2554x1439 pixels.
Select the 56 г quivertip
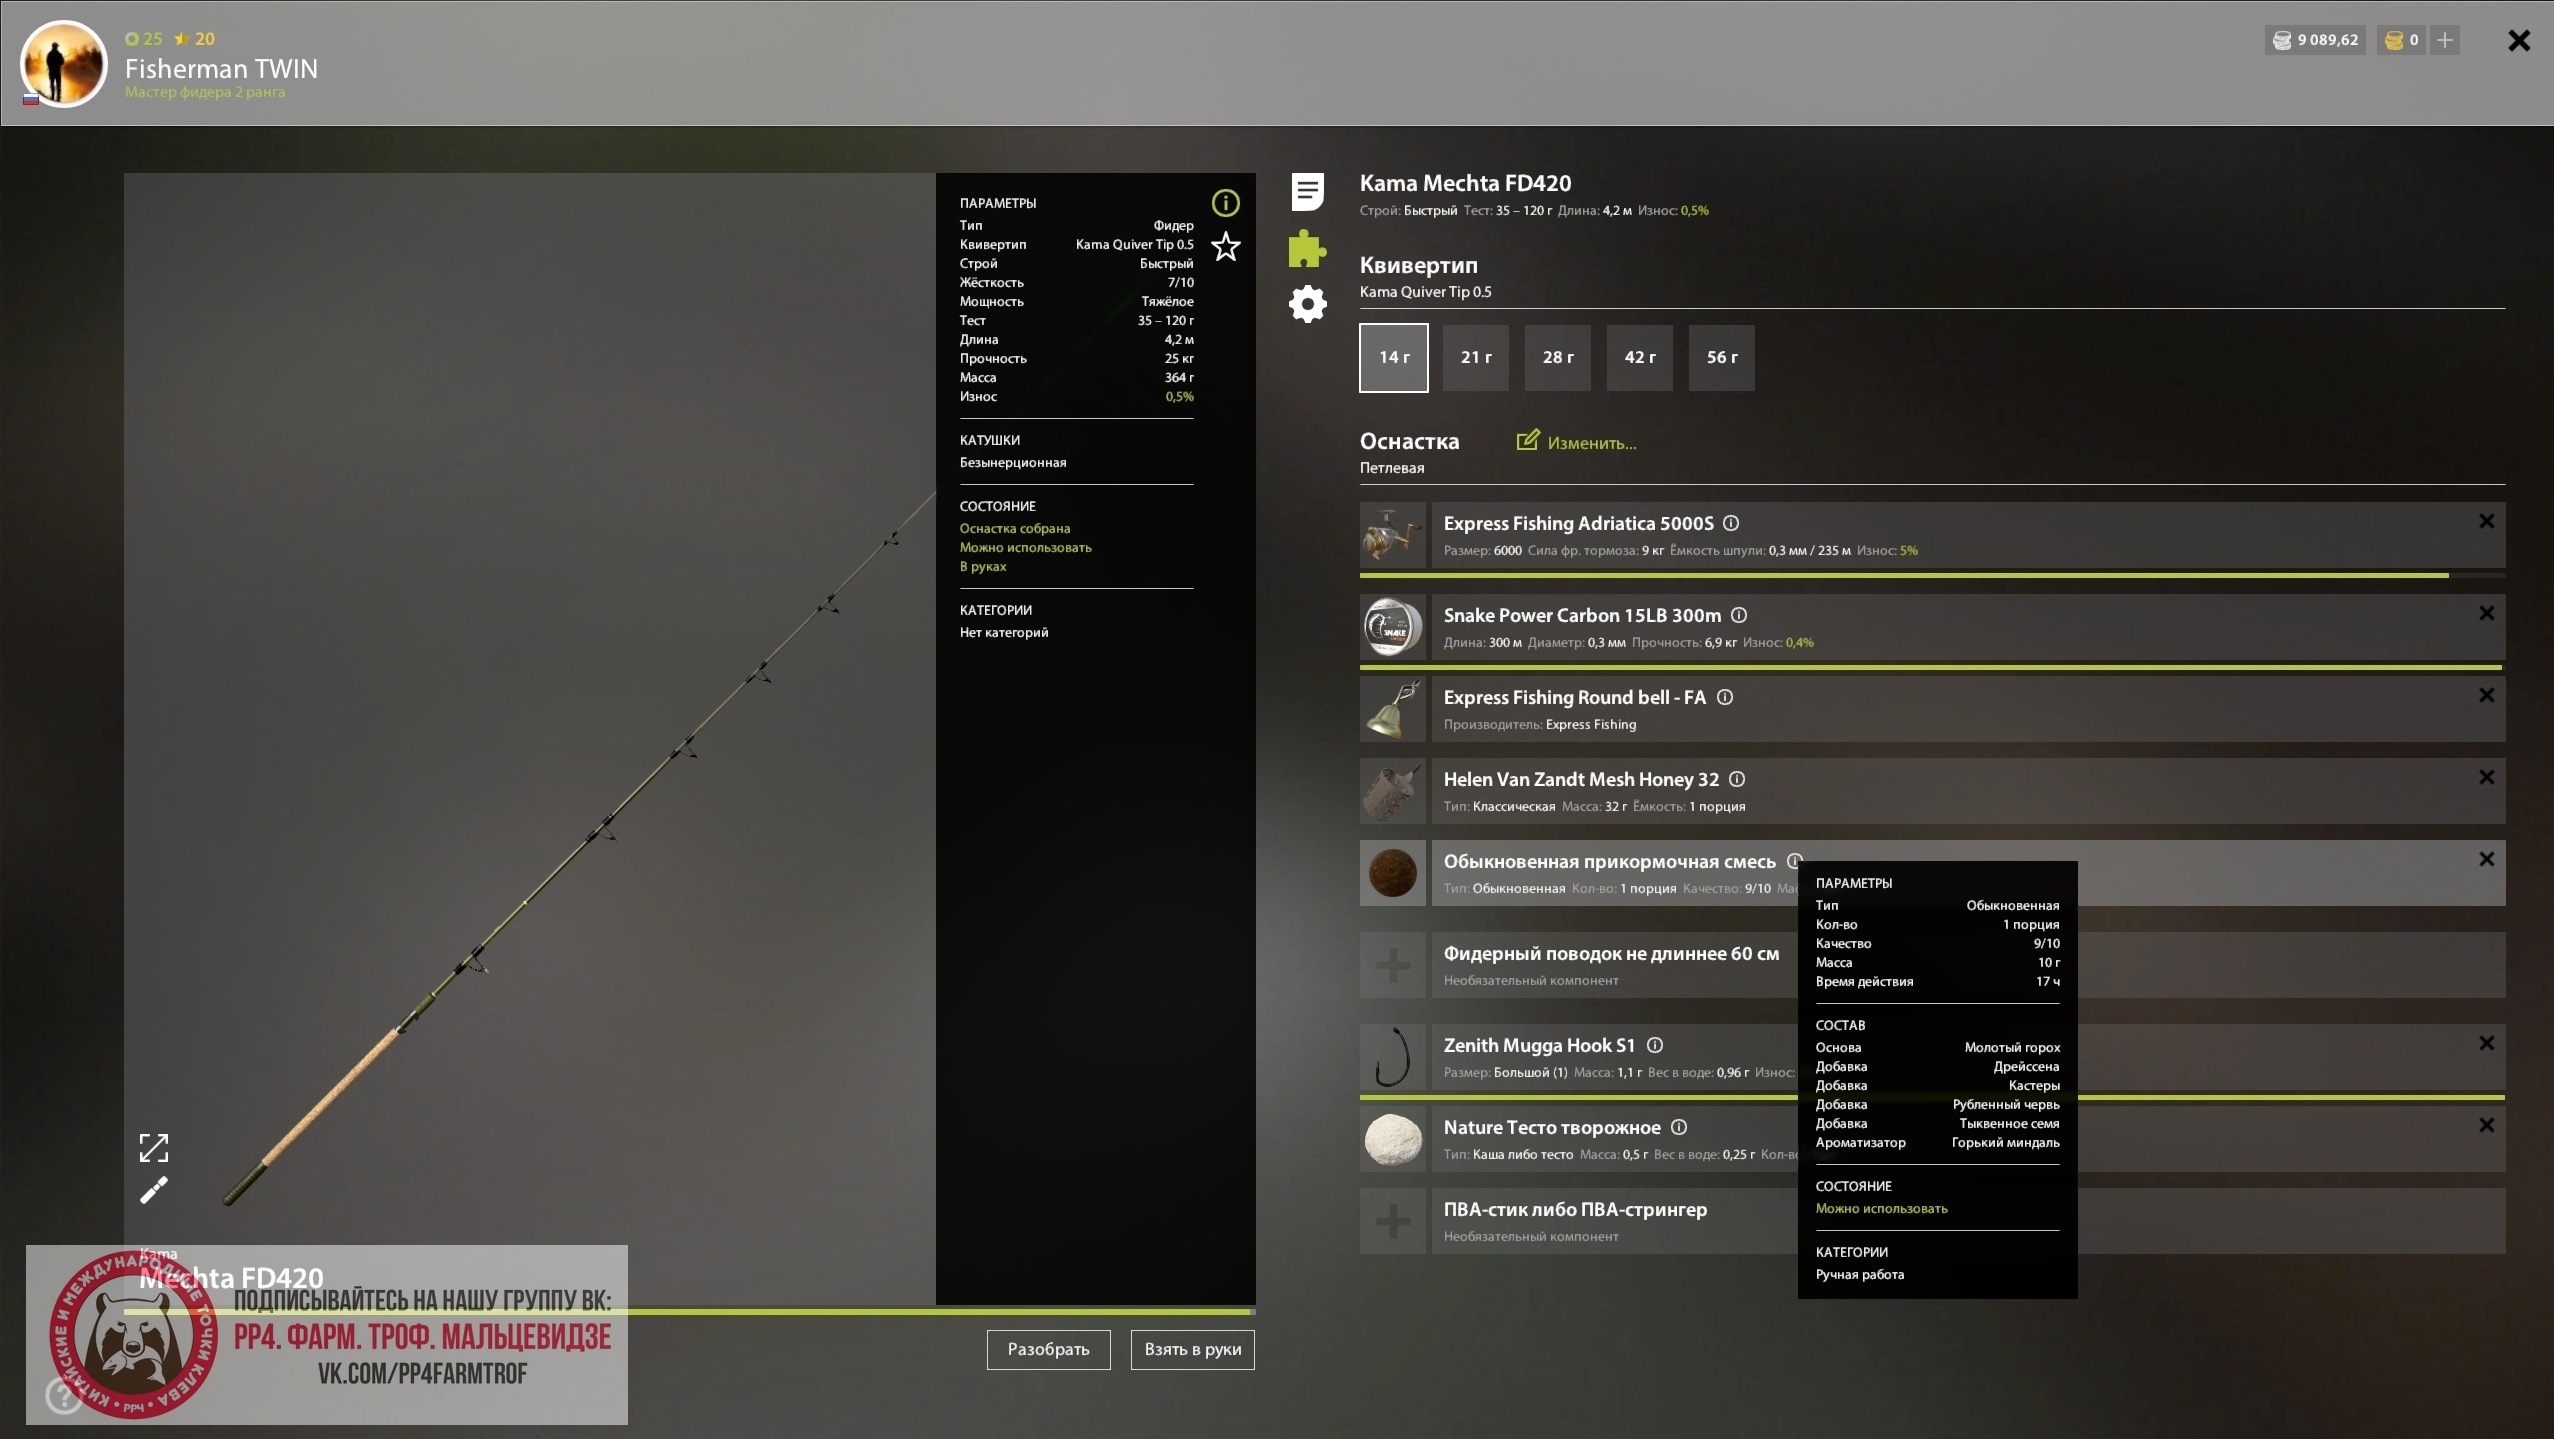(x=1722, y=358)
